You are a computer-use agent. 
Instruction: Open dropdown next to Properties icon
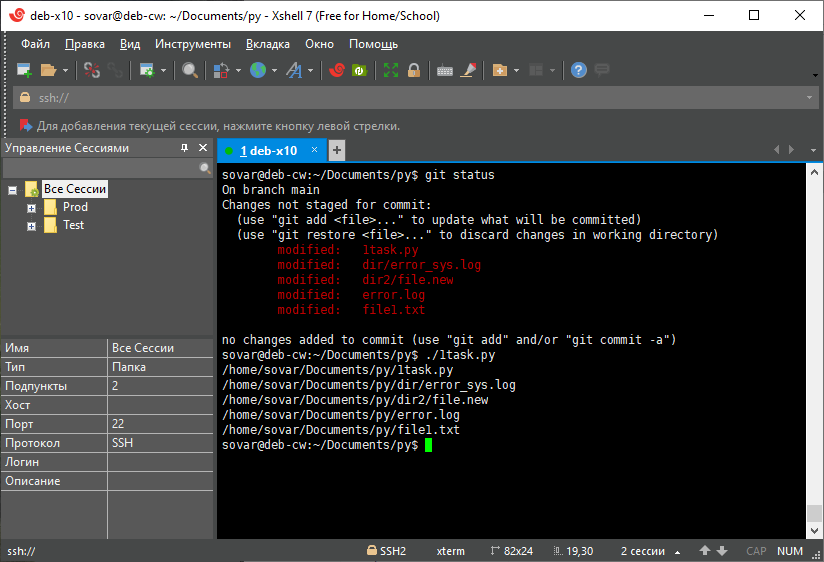pyautogui.click(x=163, y=70)
